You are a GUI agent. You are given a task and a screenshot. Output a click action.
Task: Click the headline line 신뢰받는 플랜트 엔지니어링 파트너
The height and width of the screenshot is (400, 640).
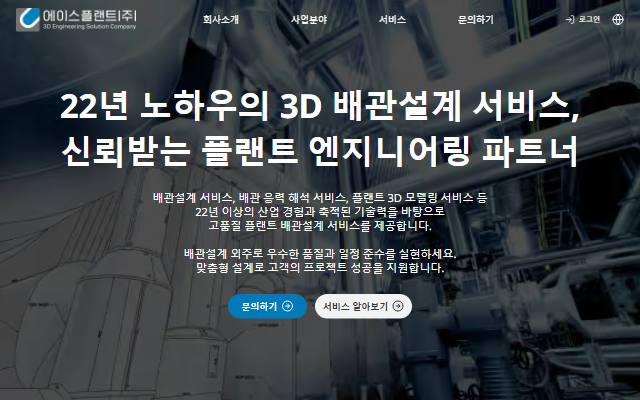(x=320, y=150)
